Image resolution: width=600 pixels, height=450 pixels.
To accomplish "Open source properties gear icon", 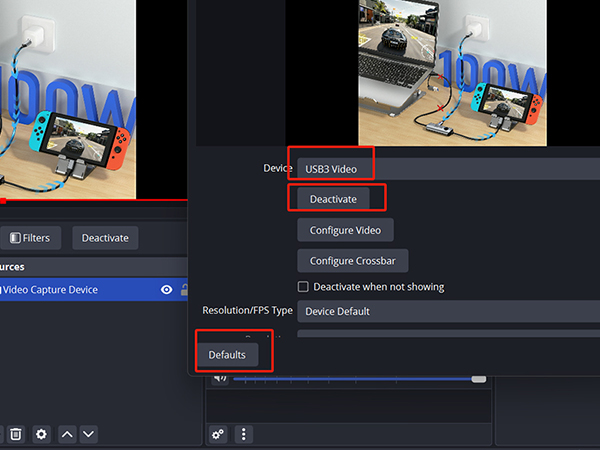I will 41,434.
